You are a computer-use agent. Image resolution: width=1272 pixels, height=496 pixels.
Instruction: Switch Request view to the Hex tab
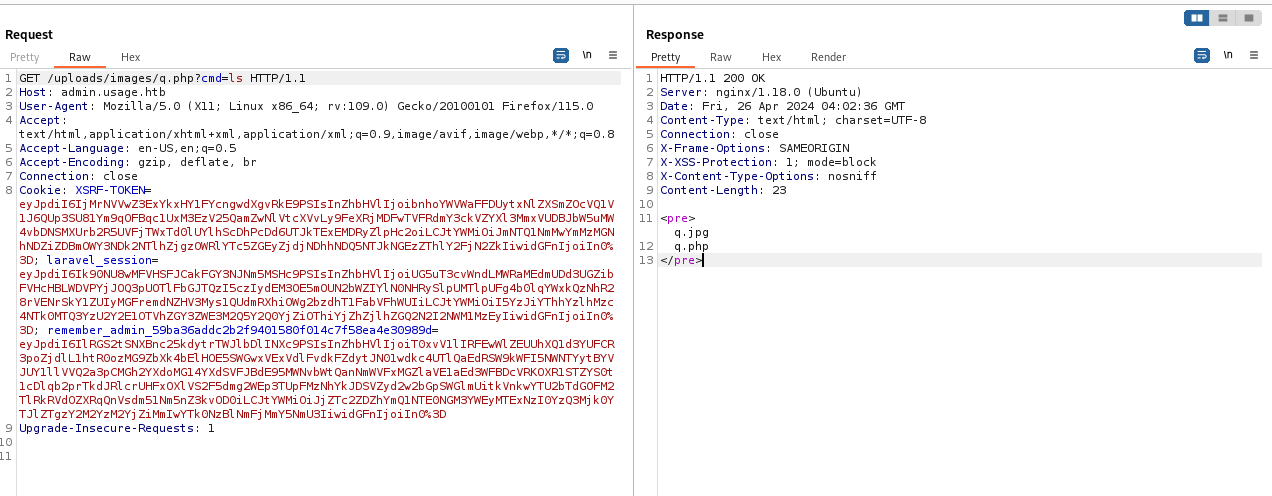(131, 57)
